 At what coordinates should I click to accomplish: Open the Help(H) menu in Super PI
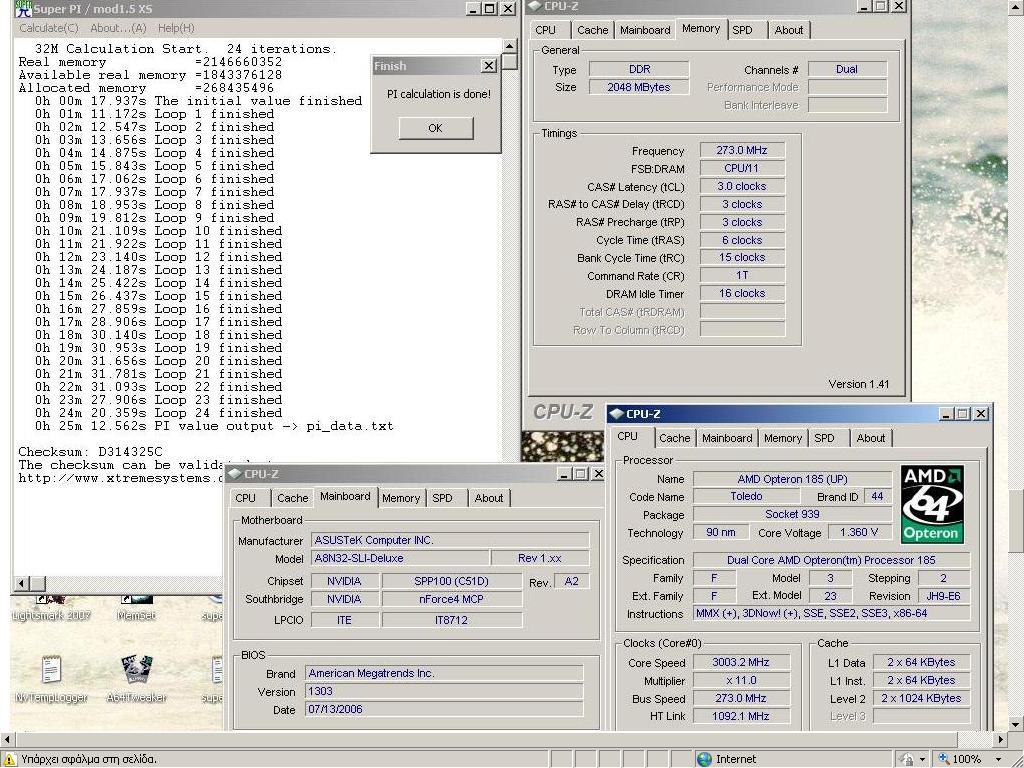(176, 28)
